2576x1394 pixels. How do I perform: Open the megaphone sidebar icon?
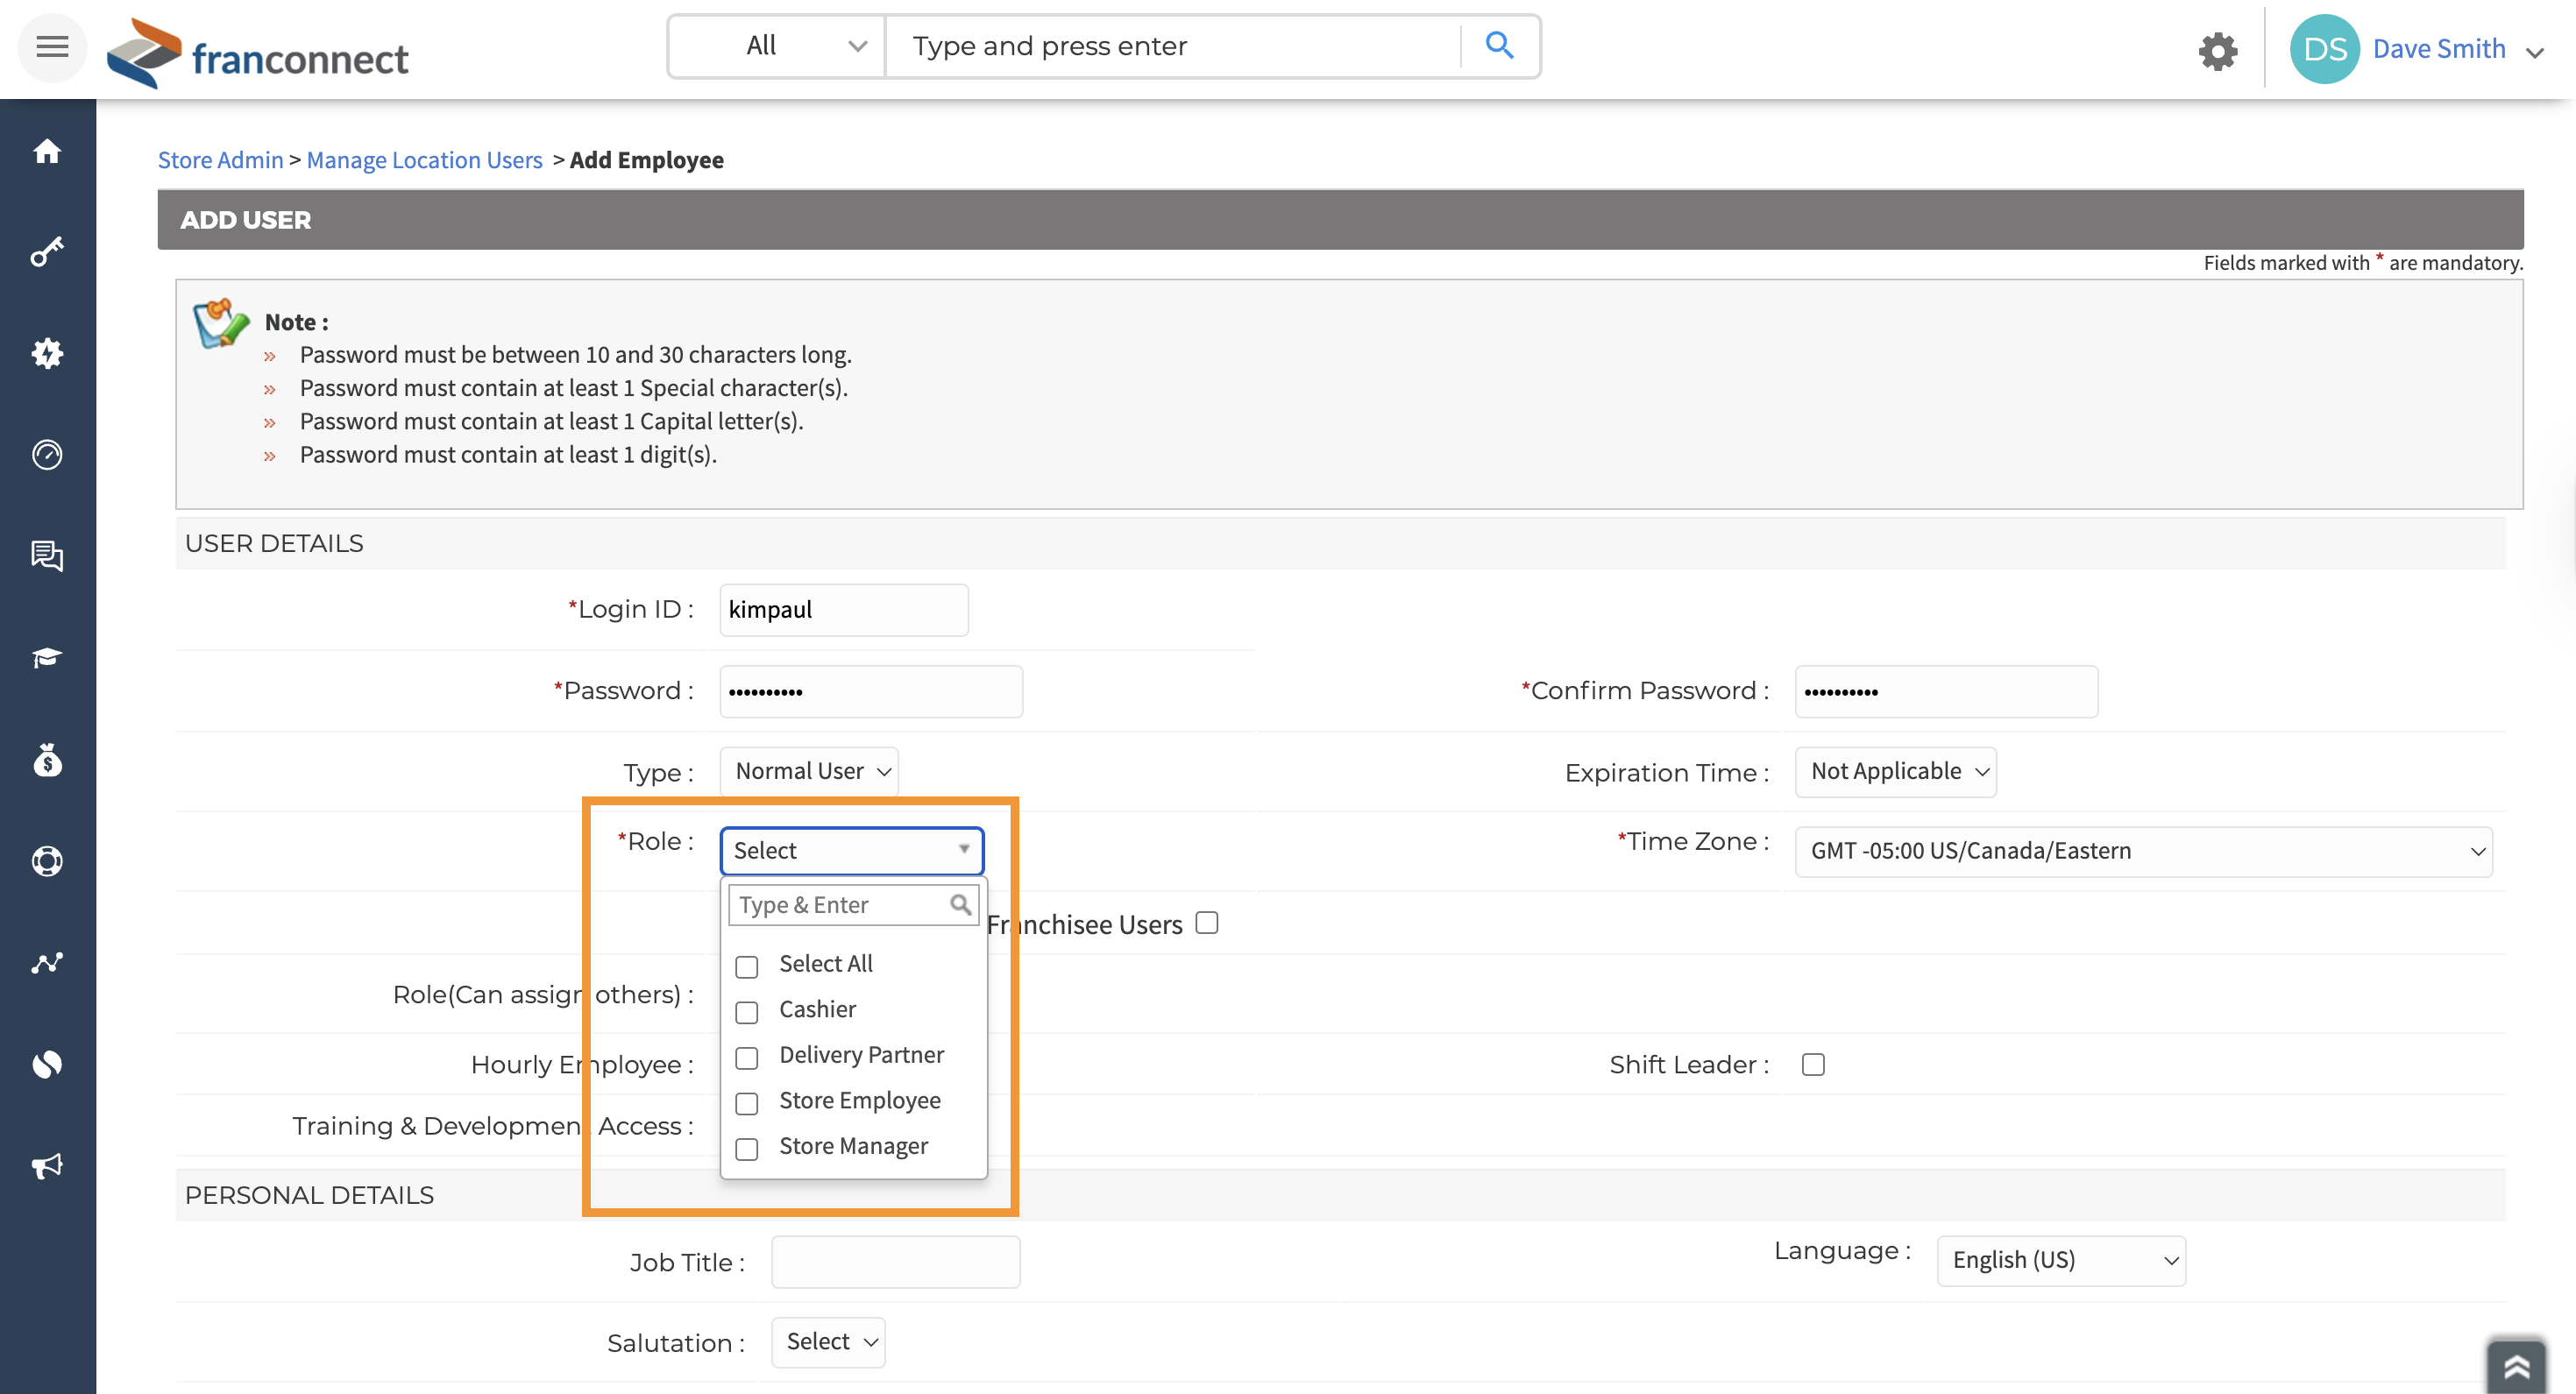pyautogui.click(x=47, y=1165)
